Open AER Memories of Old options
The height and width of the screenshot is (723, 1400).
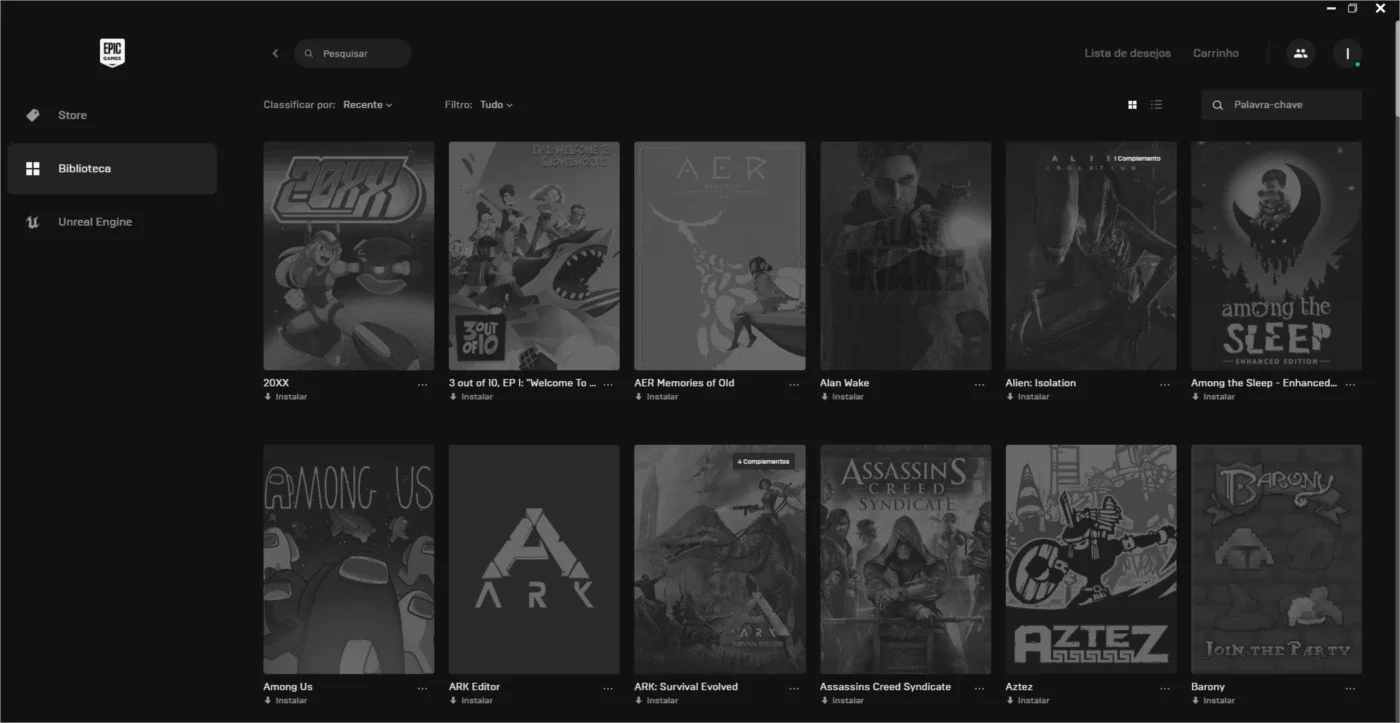(x=794, y=384)
